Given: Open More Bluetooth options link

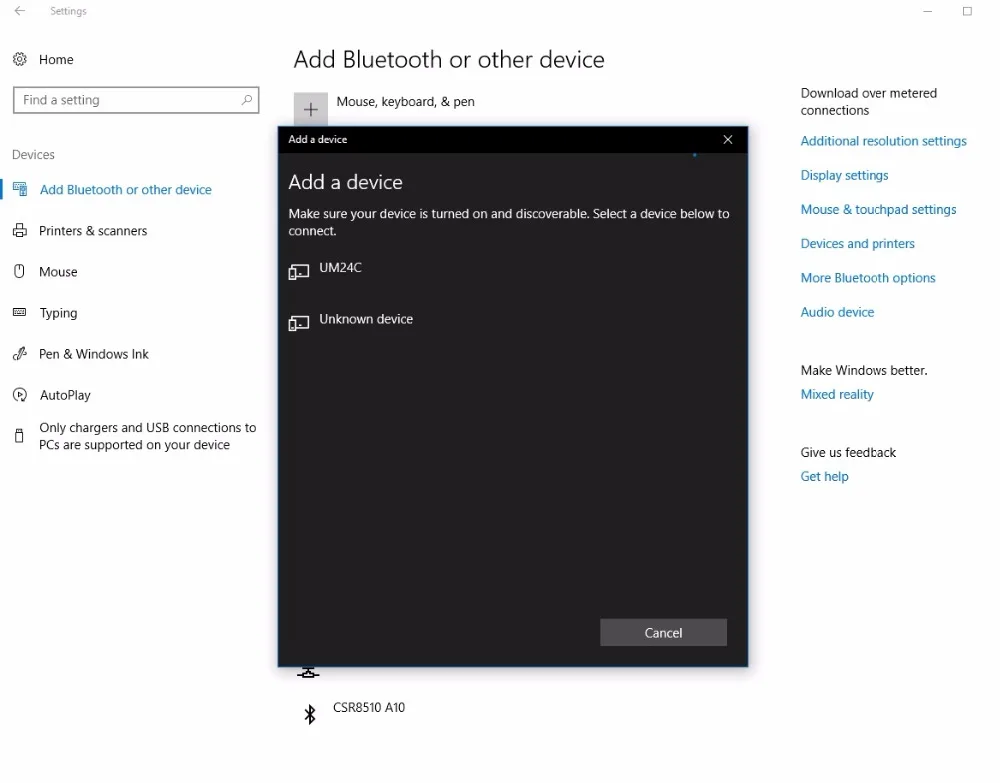Looking at the screenshot, I should coord(868,277).
